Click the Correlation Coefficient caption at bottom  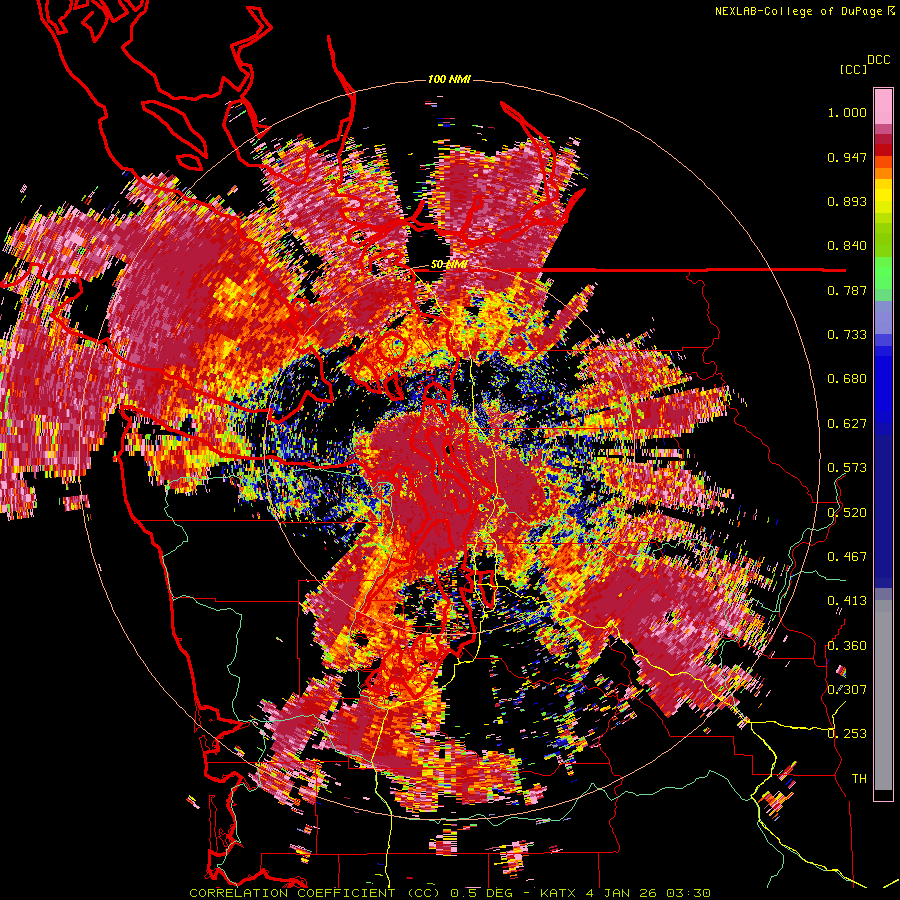point(450,893)
